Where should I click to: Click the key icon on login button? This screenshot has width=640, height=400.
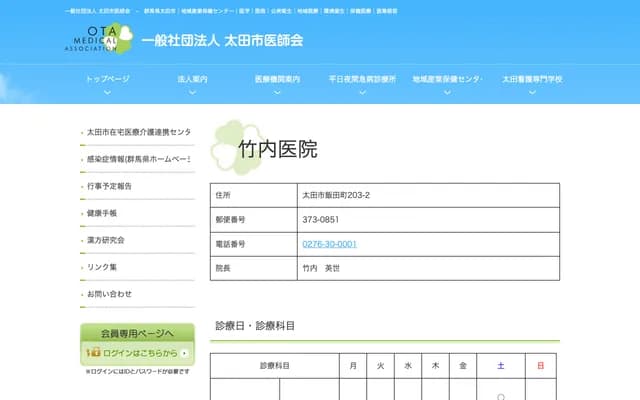92,353
